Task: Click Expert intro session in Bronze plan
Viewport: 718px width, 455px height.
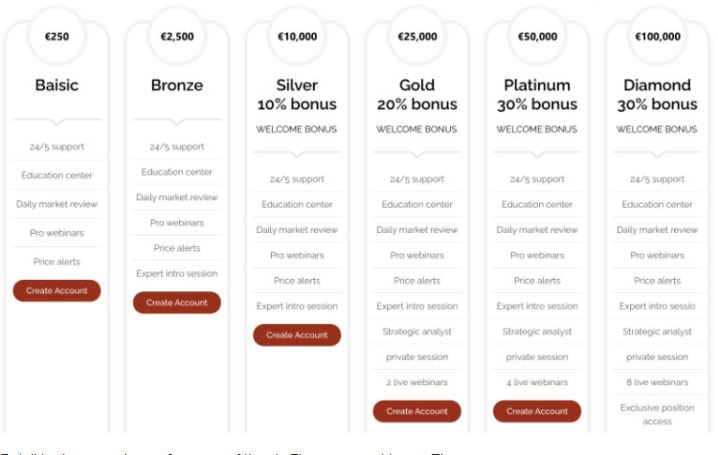Action: tap(177, 274)
